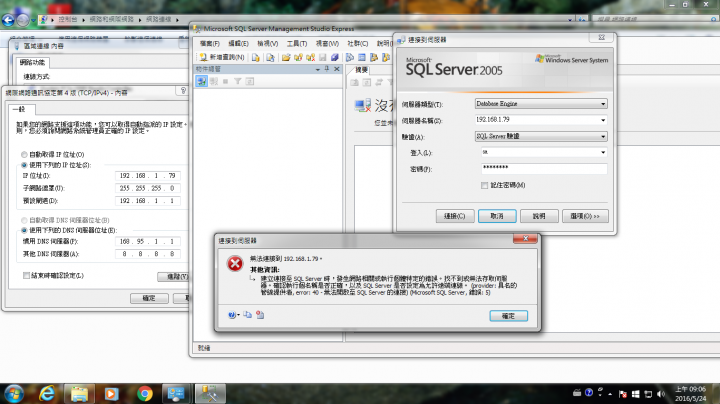The image size is (720, 404).
Task: Open the 檔案(F) menu in SSMS
Action: click(210, 44)
